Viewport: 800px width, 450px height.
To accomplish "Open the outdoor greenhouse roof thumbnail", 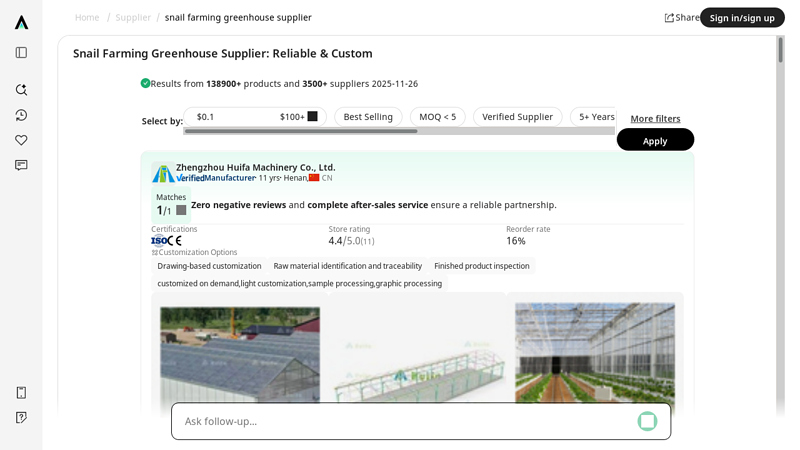I will pyautogui.click(x=240, y=355).
